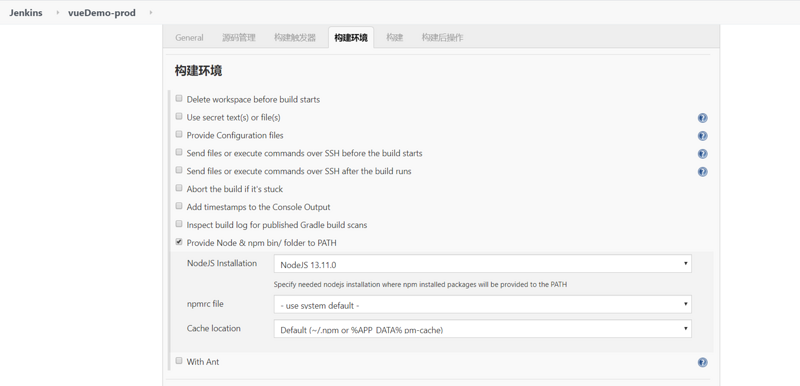Click the 'Specify needed nodejs installation' help text
The width and height of the screenshot is (800, 386).
point(420,285)
